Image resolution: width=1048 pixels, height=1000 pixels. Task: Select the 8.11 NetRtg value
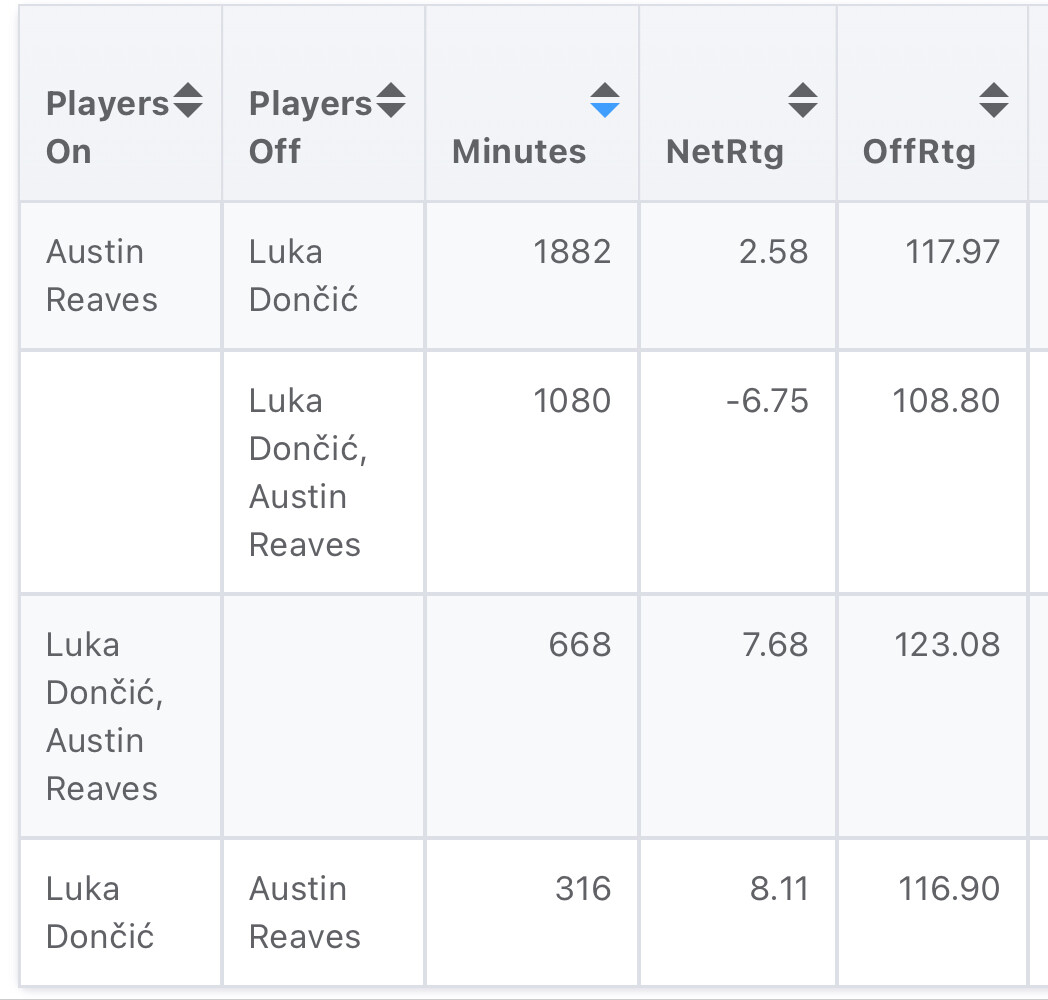point(779,889)
